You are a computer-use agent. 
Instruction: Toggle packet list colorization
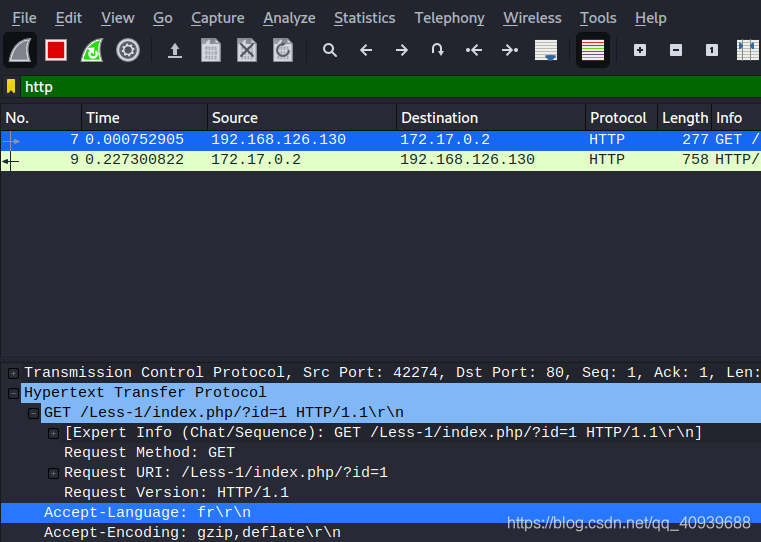[593, 50]
